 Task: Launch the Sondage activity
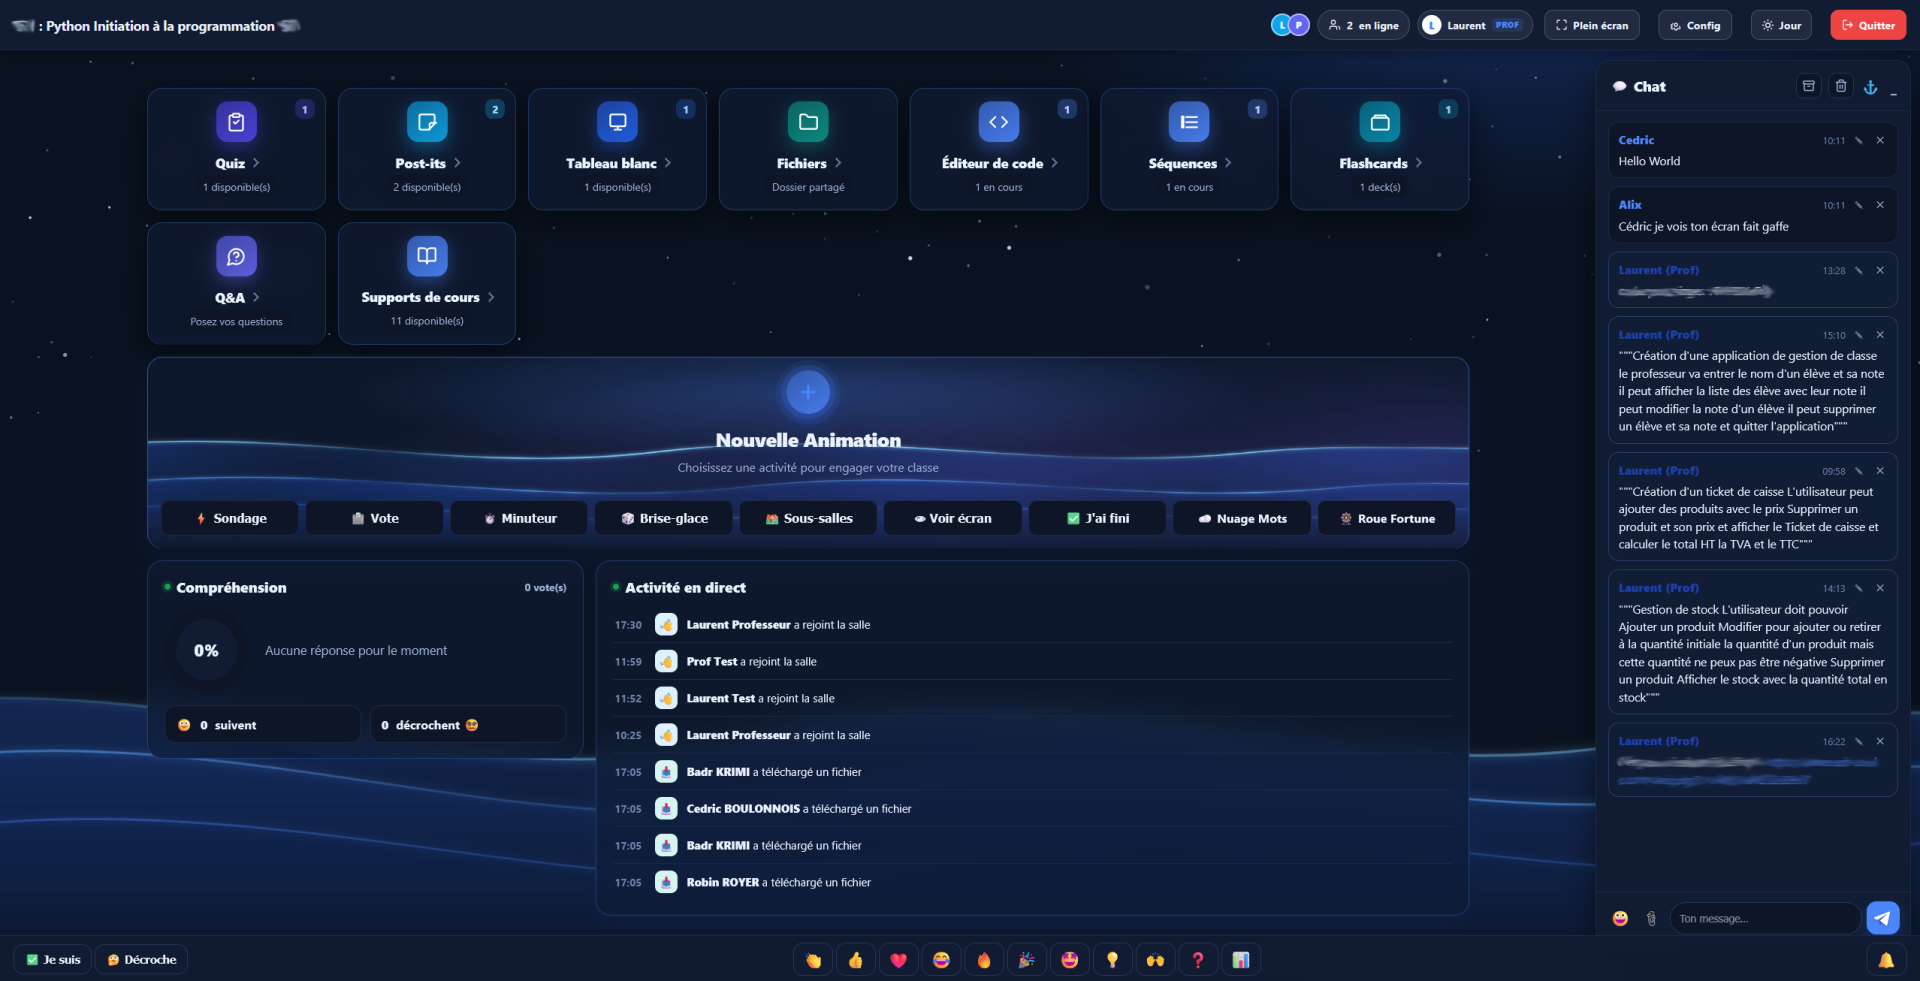(x=230, y=518)
